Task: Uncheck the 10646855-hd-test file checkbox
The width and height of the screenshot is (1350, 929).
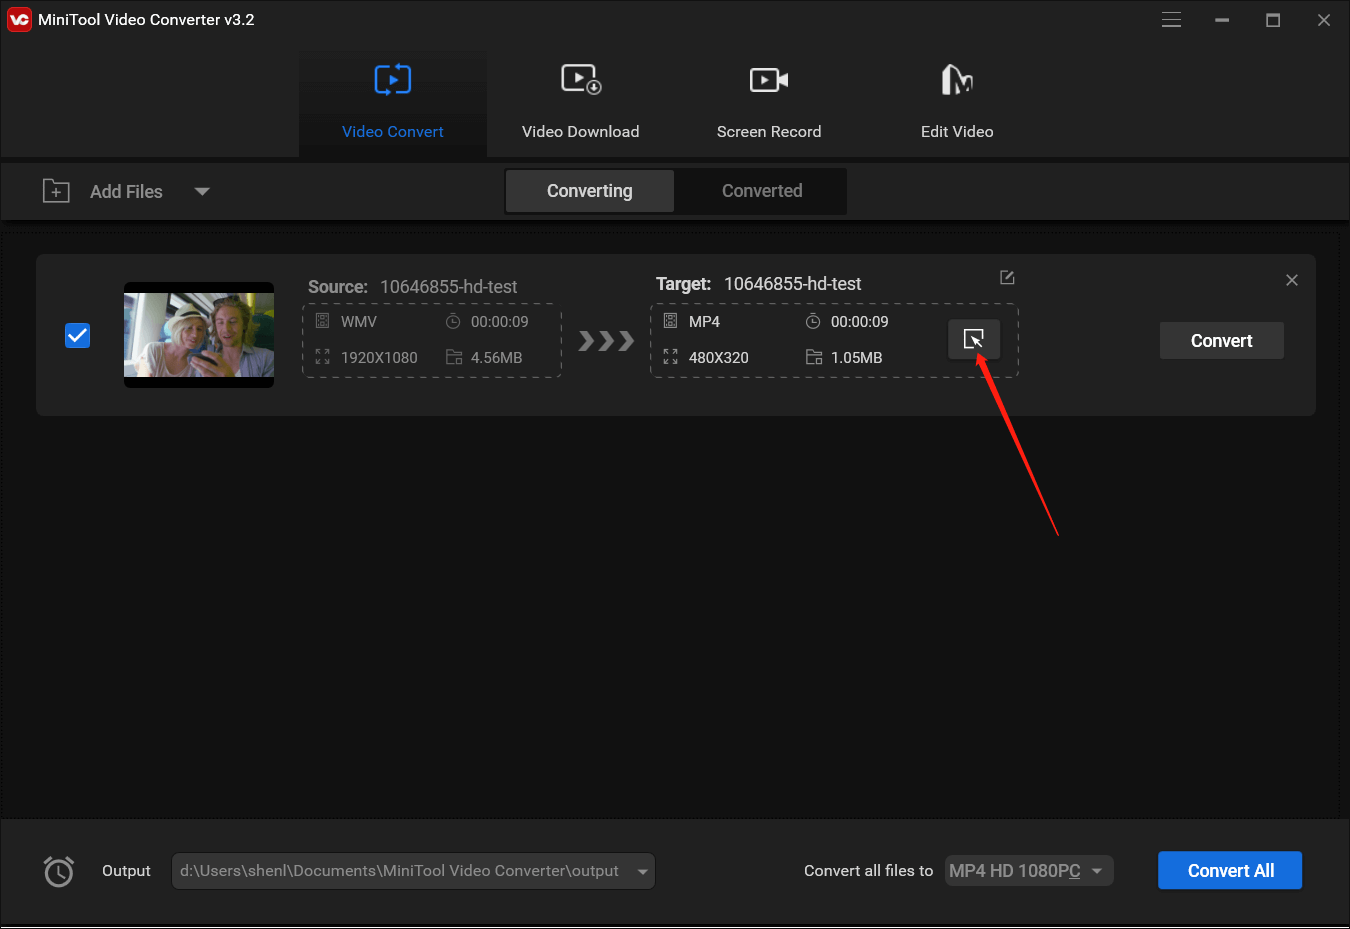Action: point(77,335)
